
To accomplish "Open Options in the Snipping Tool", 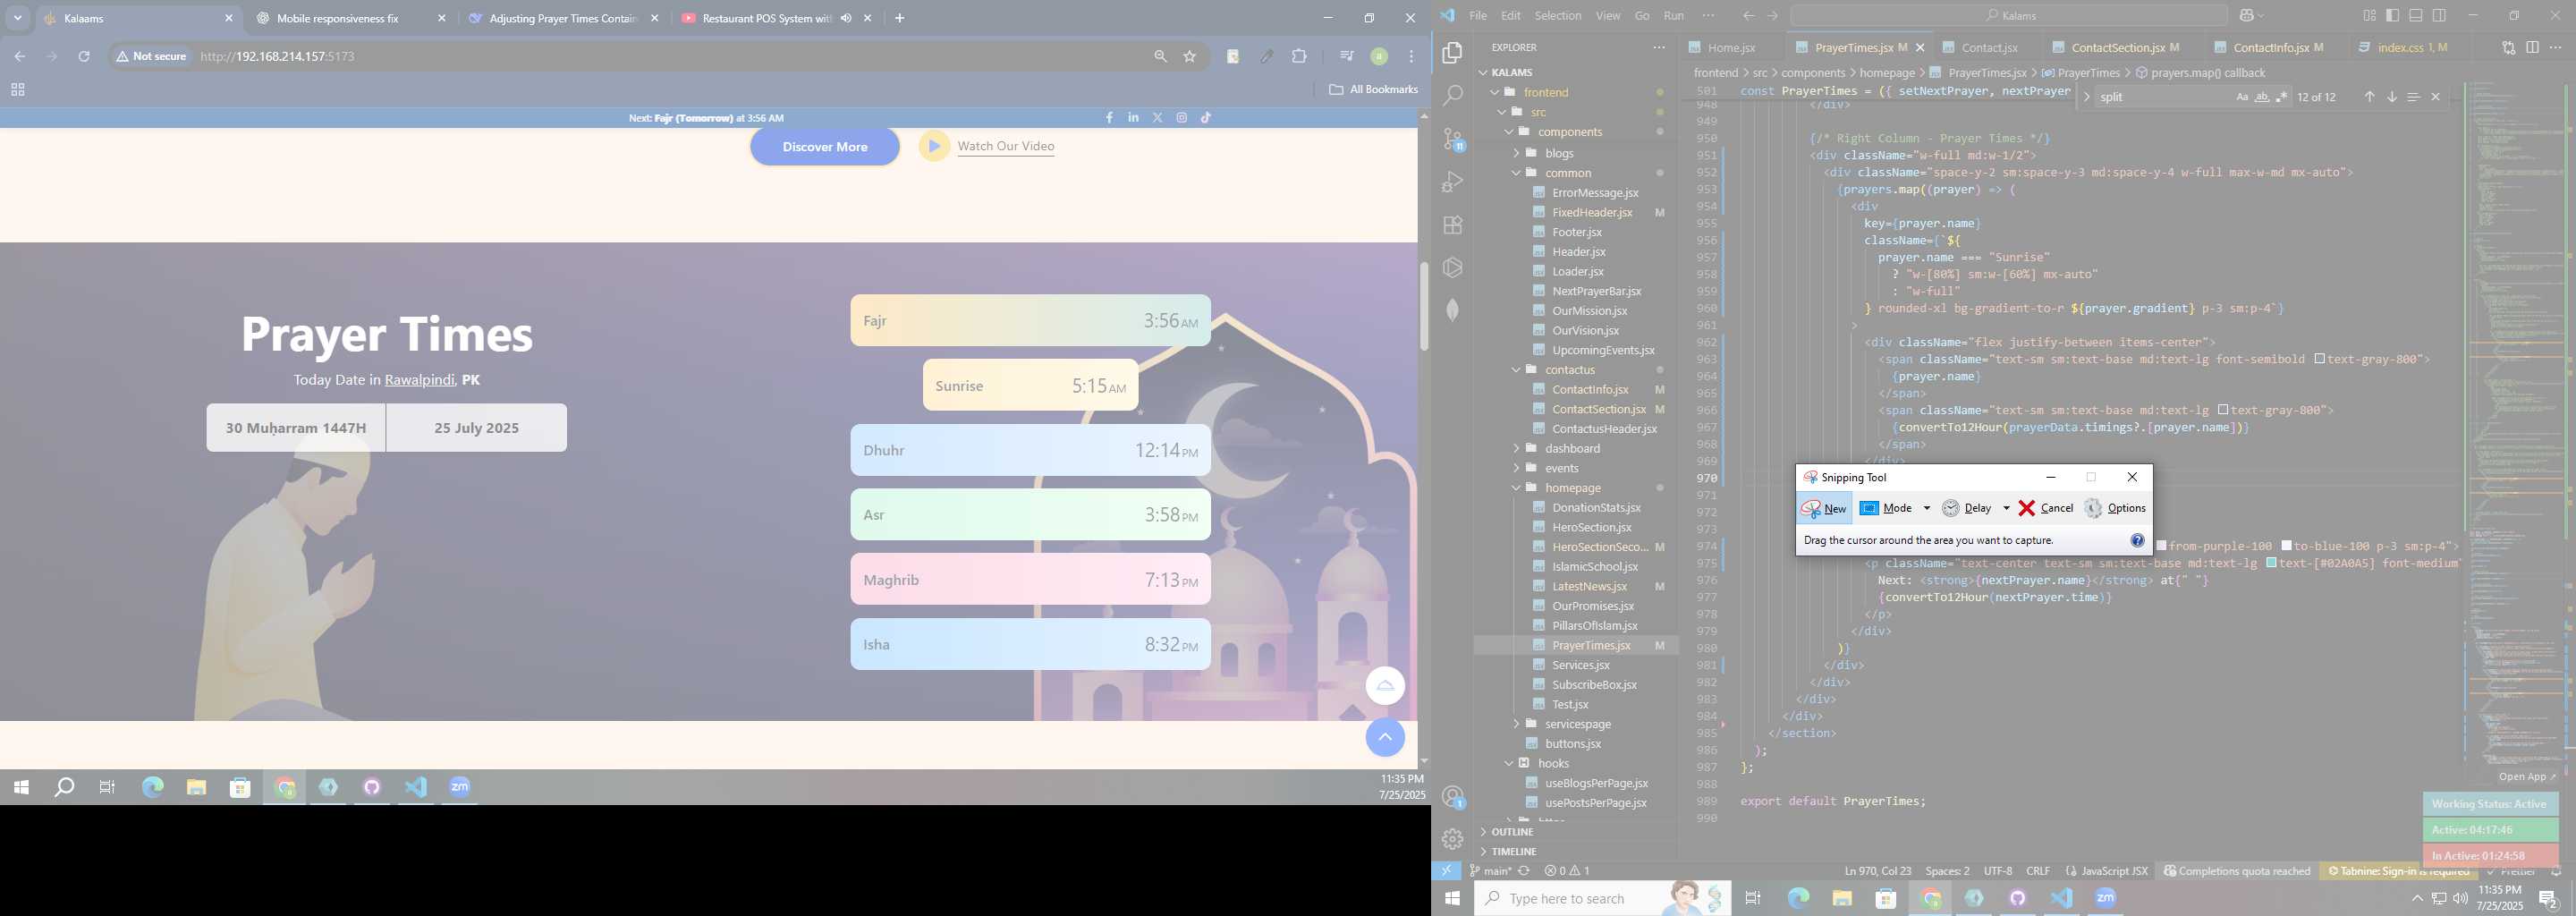I will click(x=2115, y=508).
